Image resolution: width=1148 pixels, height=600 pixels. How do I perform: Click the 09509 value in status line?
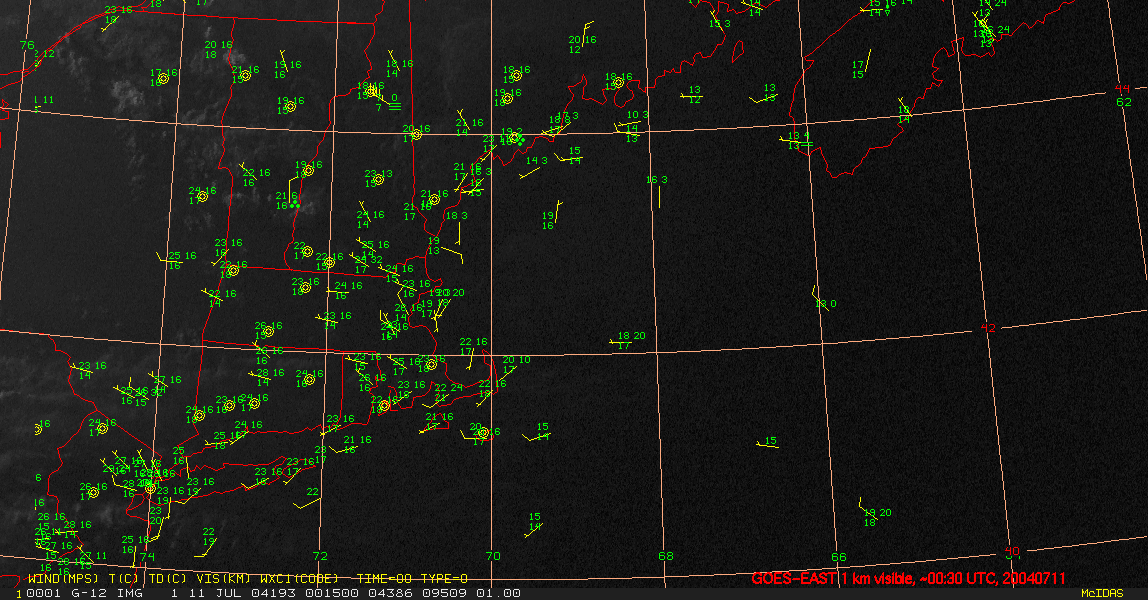[x=444, y=593]
